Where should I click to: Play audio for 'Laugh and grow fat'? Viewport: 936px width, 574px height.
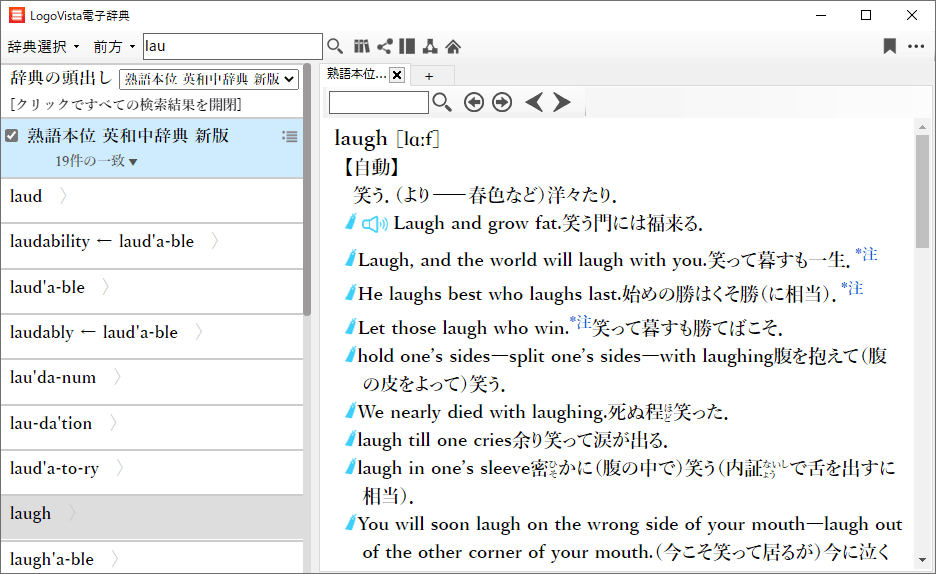click(x=375, y=224)
